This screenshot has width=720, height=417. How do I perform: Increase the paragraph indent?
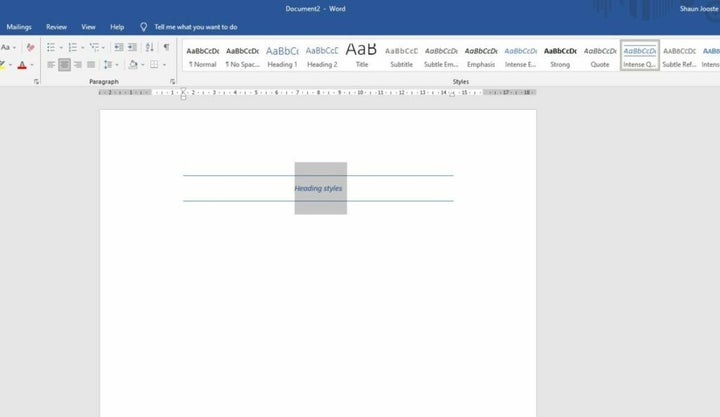point(133,47)
